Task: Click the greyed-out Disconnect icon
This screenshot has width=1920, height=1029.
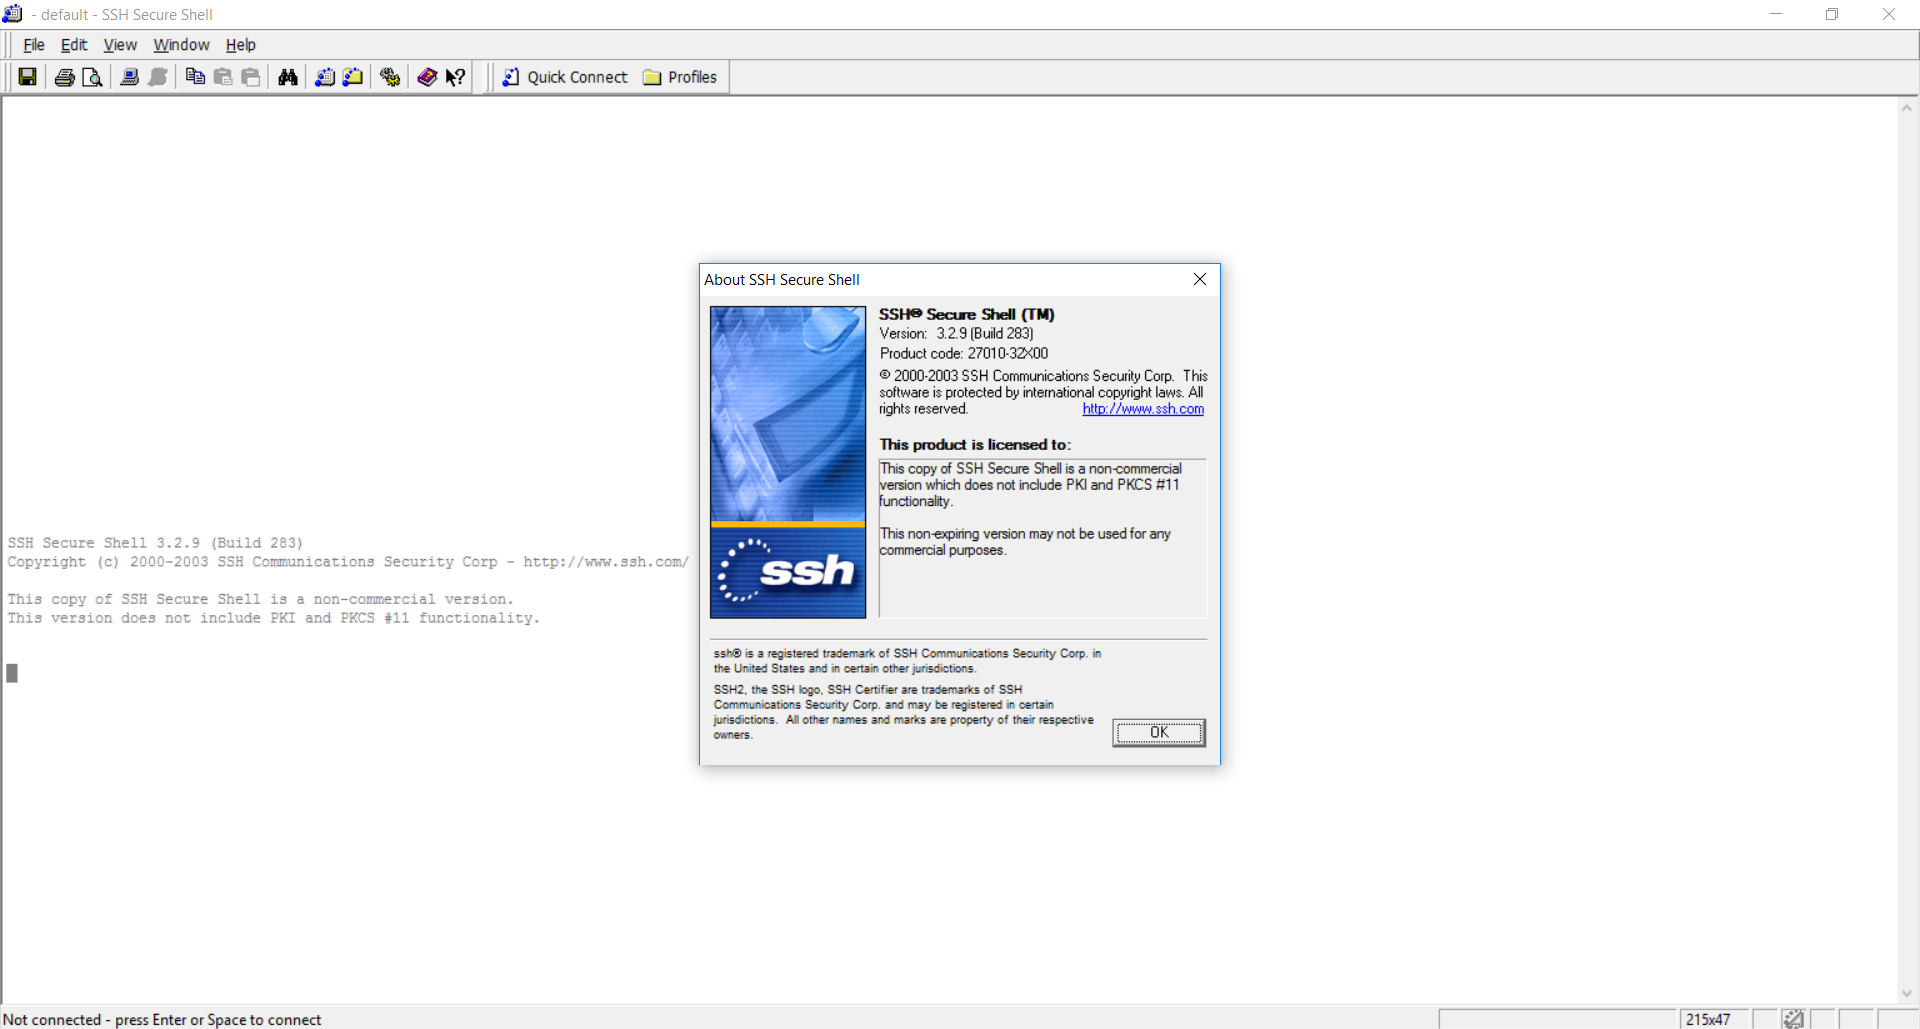Action: (158, 77)
